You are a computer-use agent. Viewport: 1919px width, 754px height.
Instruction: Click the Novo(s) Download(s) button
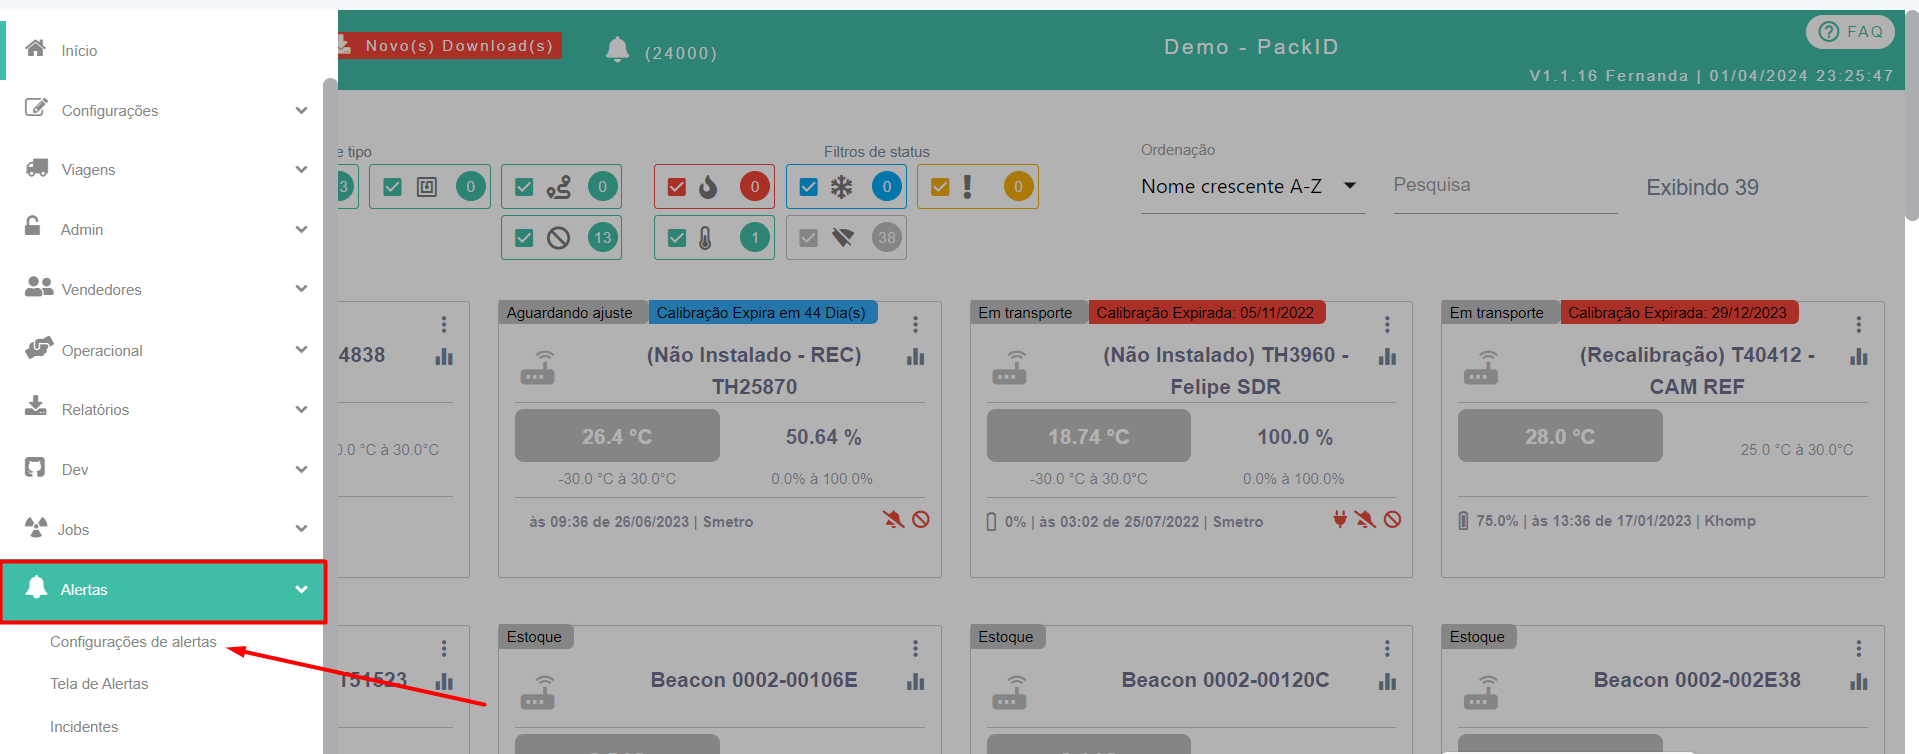[x=449, y=46]
